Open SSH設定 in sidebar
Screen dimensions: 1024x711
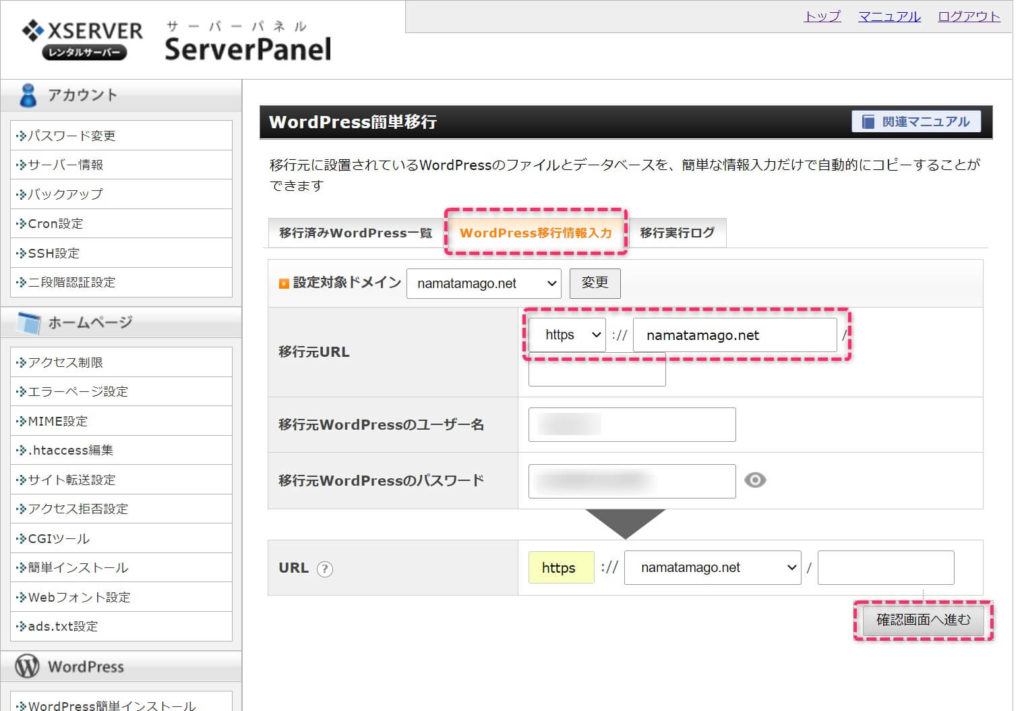(x=121, y=253)
